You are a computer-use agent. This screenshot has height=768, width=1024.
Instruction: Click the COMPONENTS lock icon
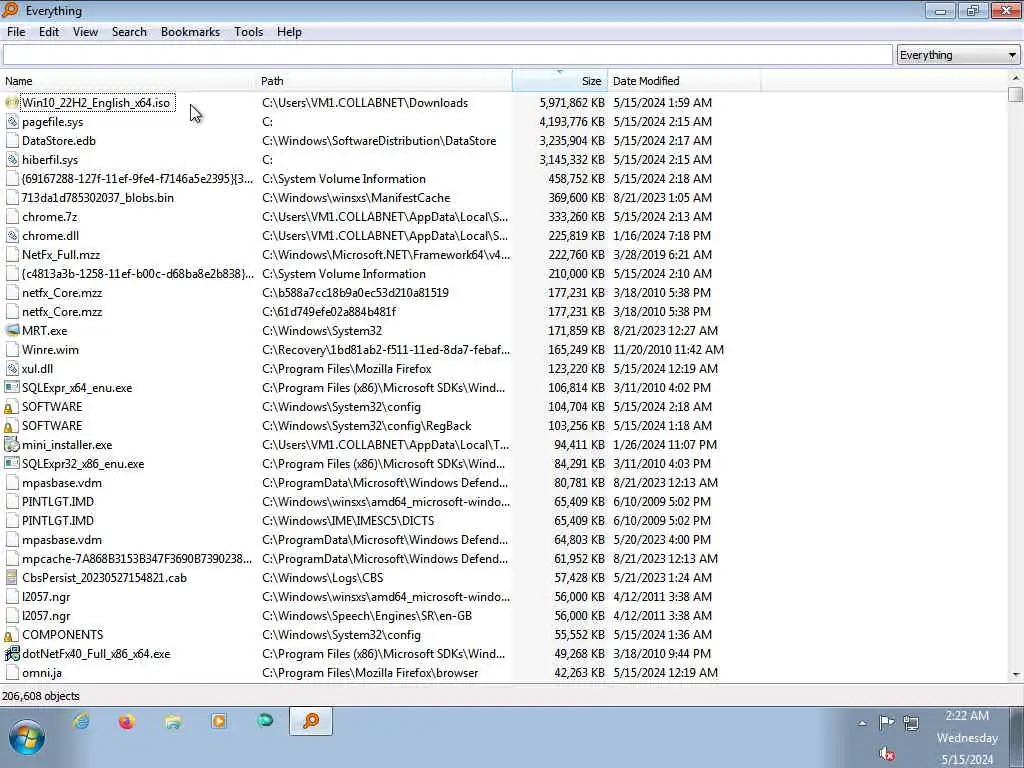click(9, 635)
